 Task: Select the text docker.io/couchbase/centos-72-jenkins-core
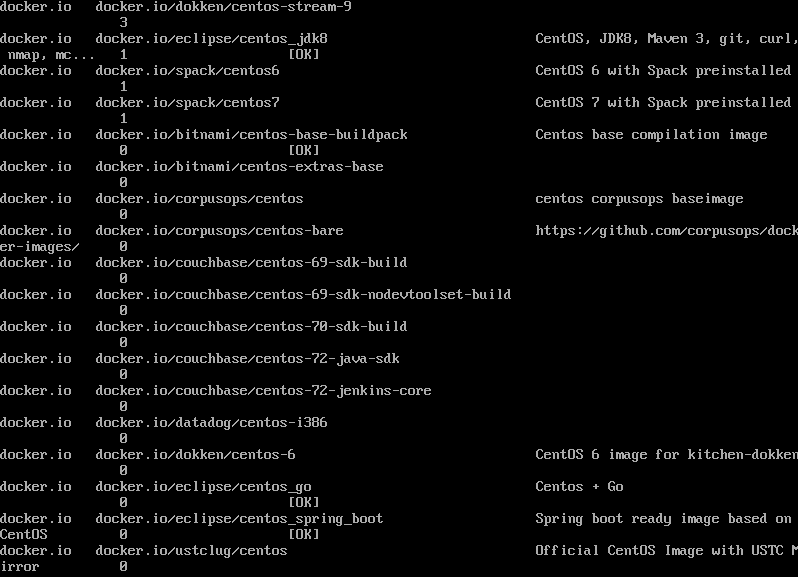263,391
